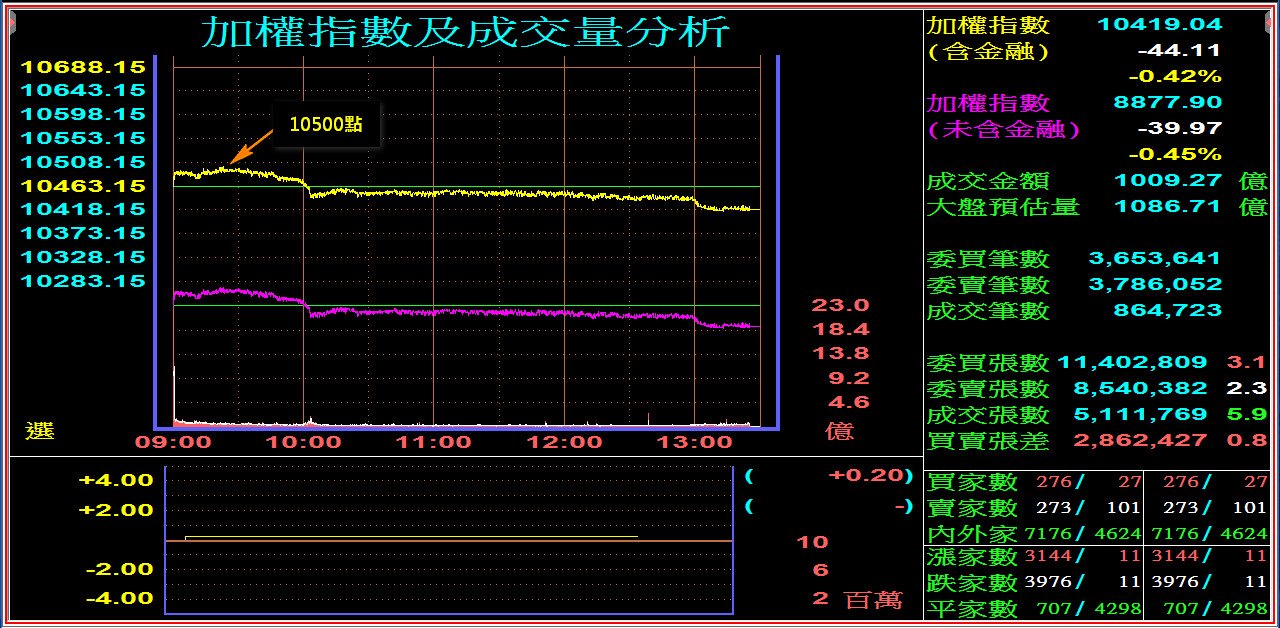The height and width of the screenshot is (628, 1280).
Task: Select the 13:00 time axis marker
Action: (x=694, y=441)
